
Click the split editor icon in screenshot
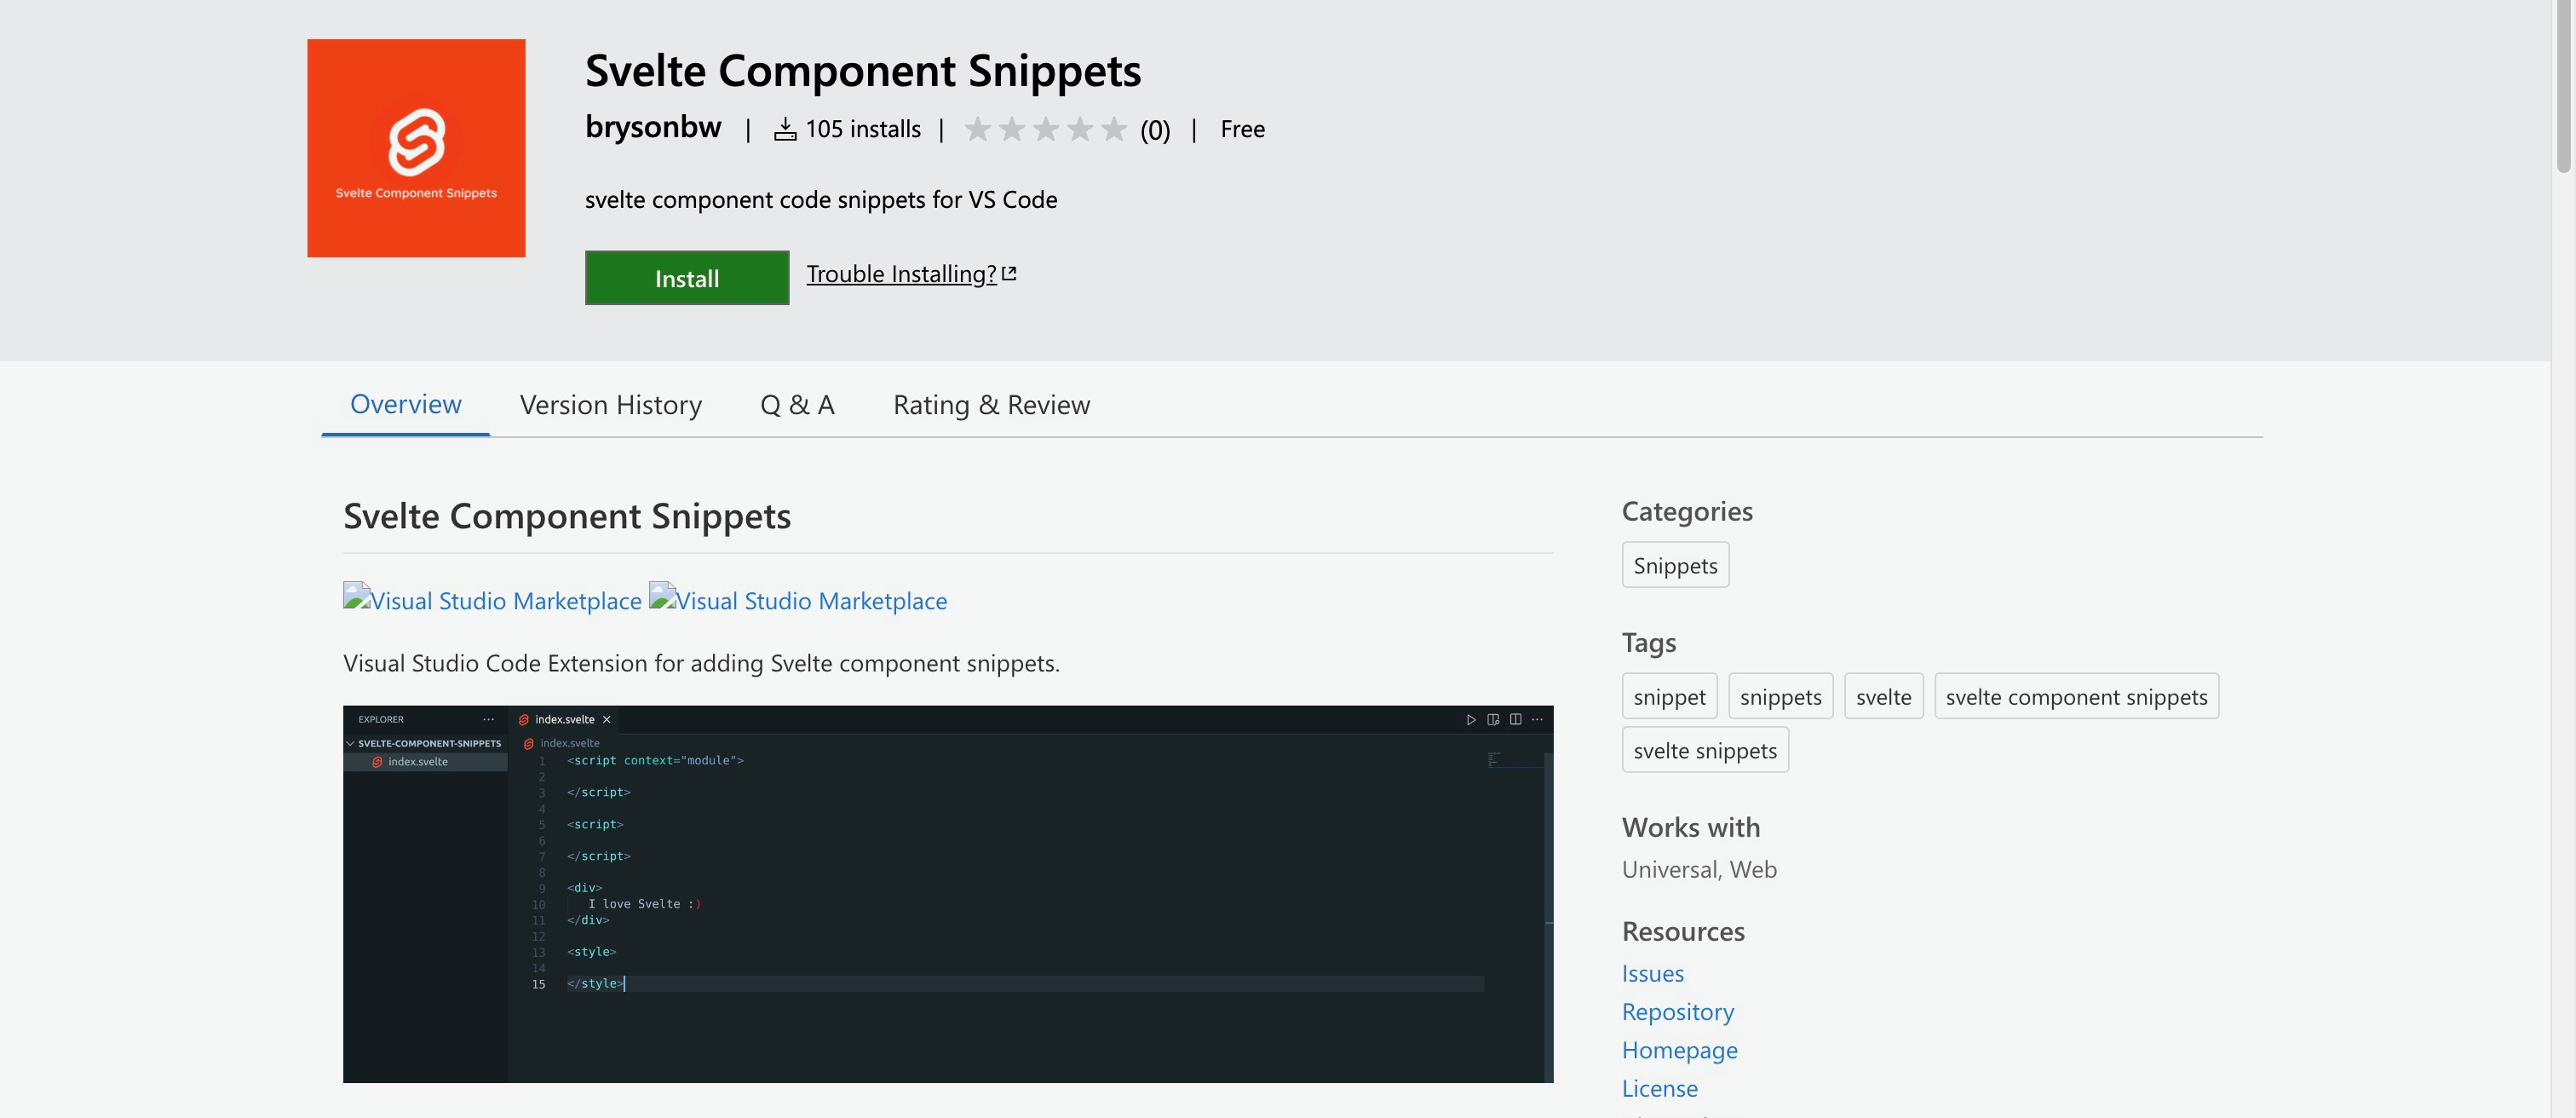1515,719
